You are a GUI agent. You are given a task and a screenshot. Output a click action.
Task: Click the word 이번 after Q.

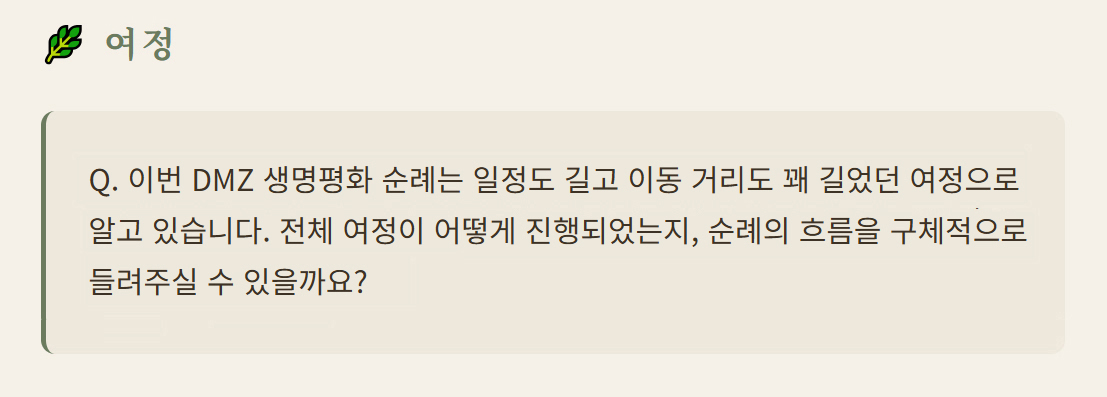point(155,182)
